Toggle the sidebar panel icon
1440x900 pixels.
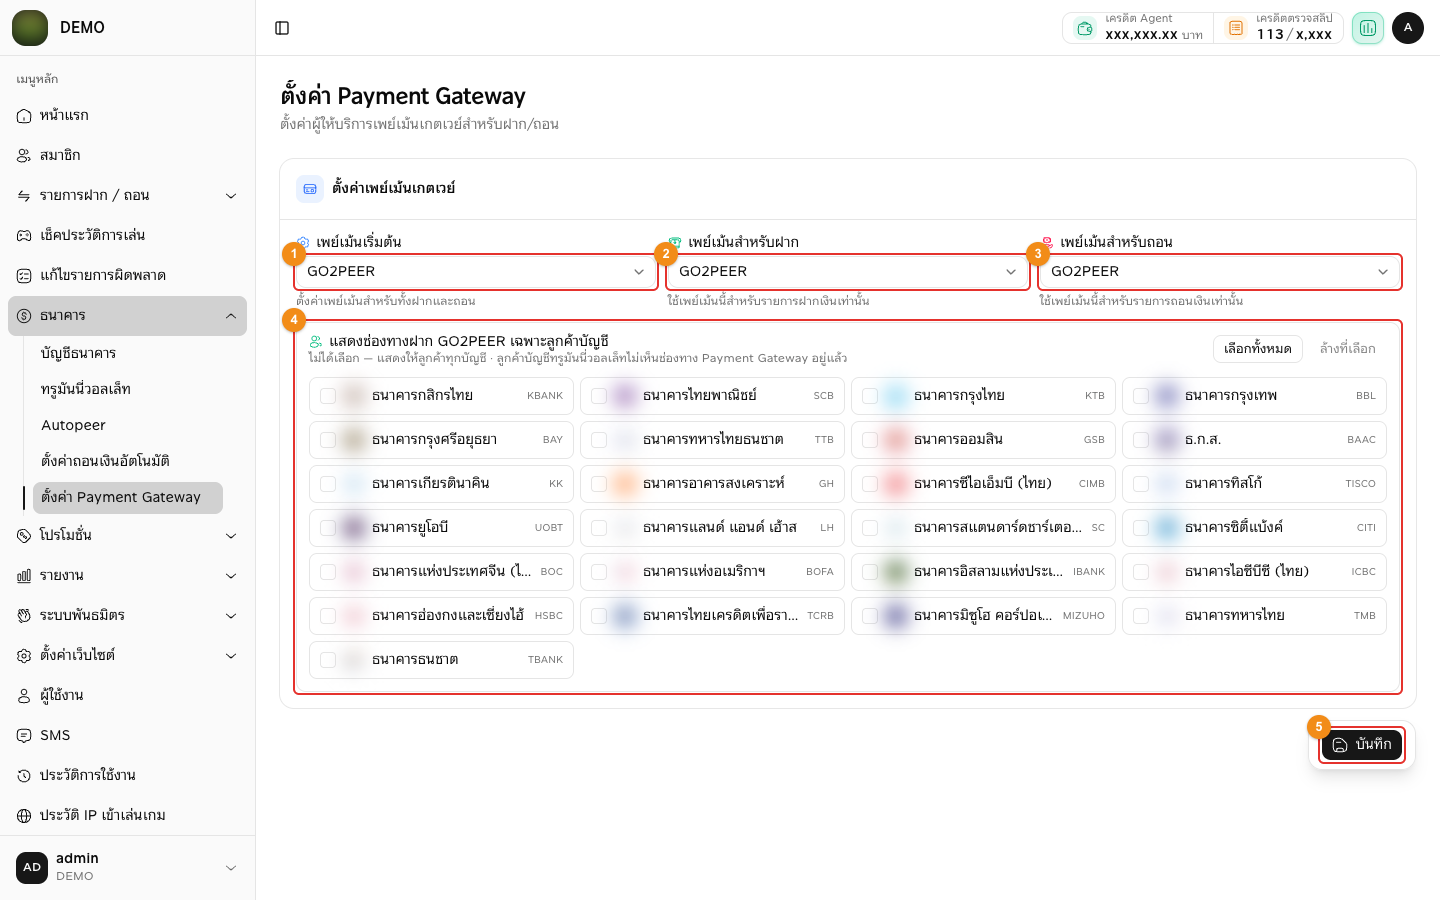click(282, 28)
